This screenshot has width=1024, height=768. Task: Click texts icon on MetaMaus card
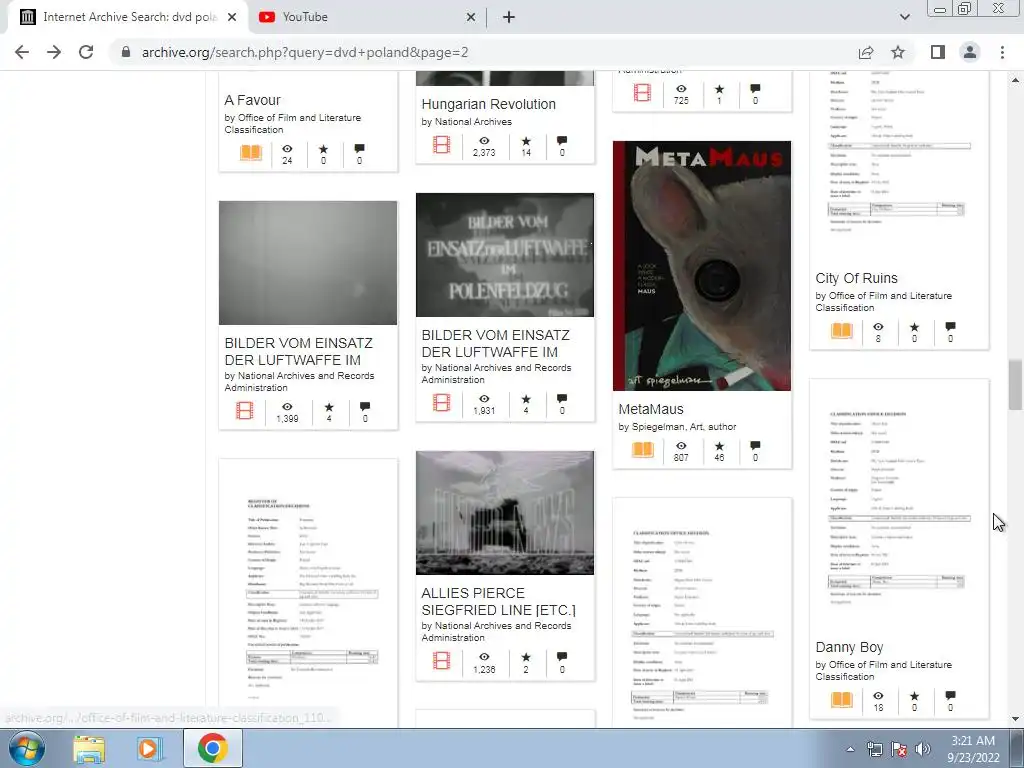(x=643, y=449)
